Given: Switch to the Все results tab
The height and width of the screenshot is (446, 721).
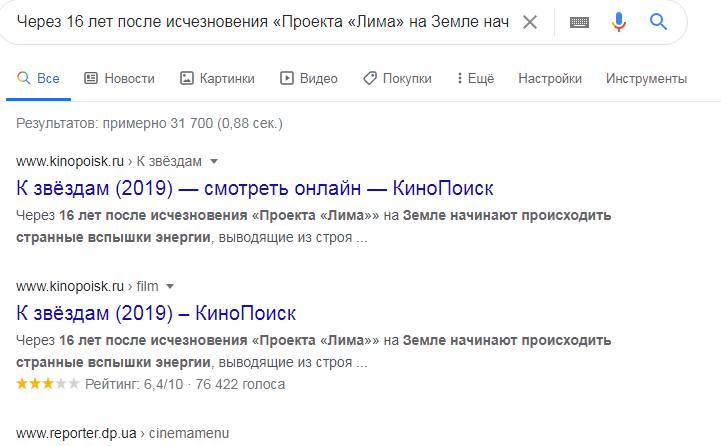Looking at the screenshot, I should point(38,78).
